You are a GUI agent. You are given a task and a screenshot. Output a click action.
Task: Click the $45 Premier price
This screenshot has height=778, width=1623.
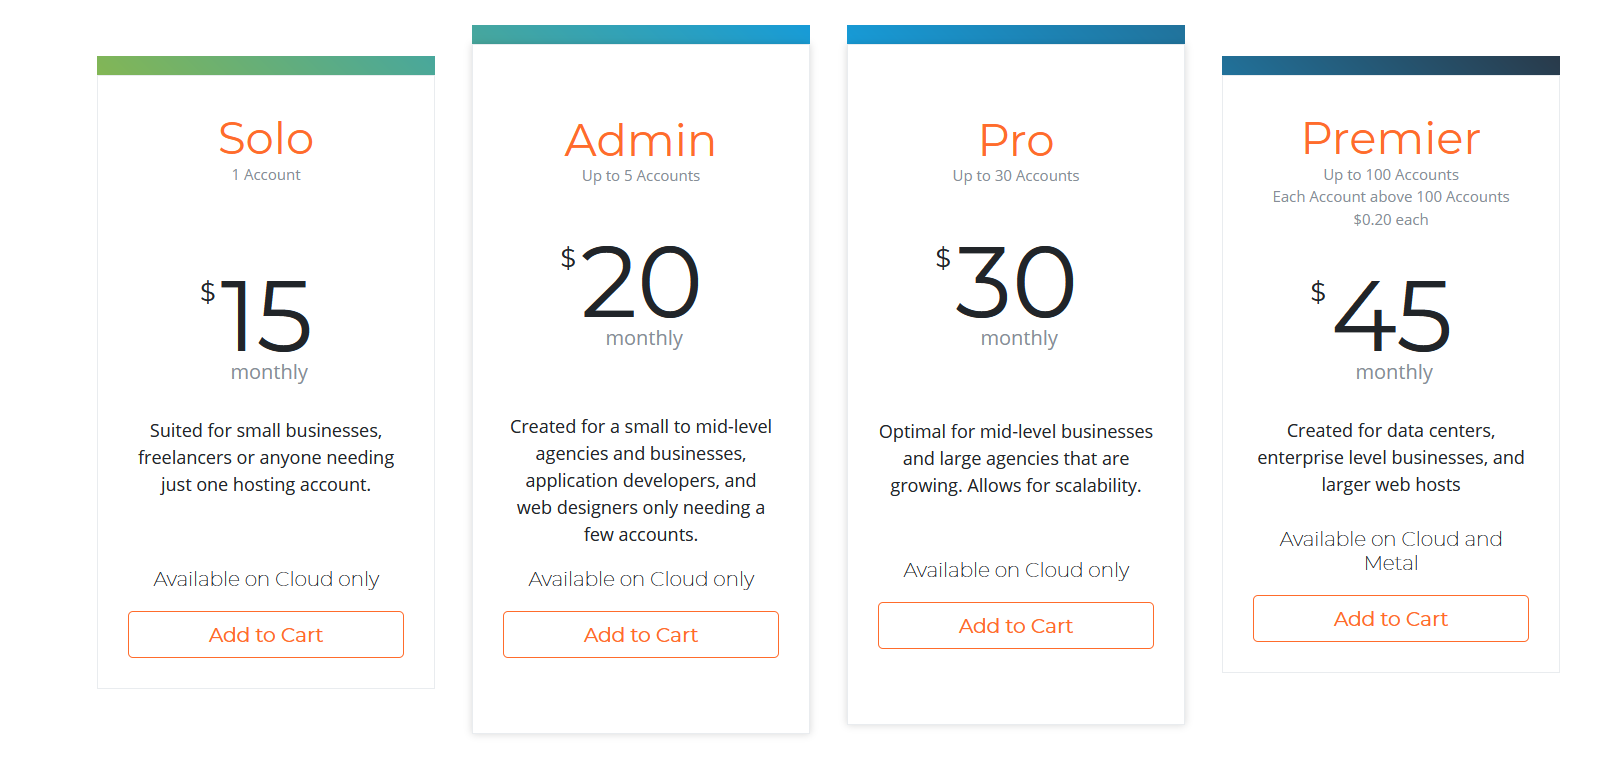tap(1391, 316)
